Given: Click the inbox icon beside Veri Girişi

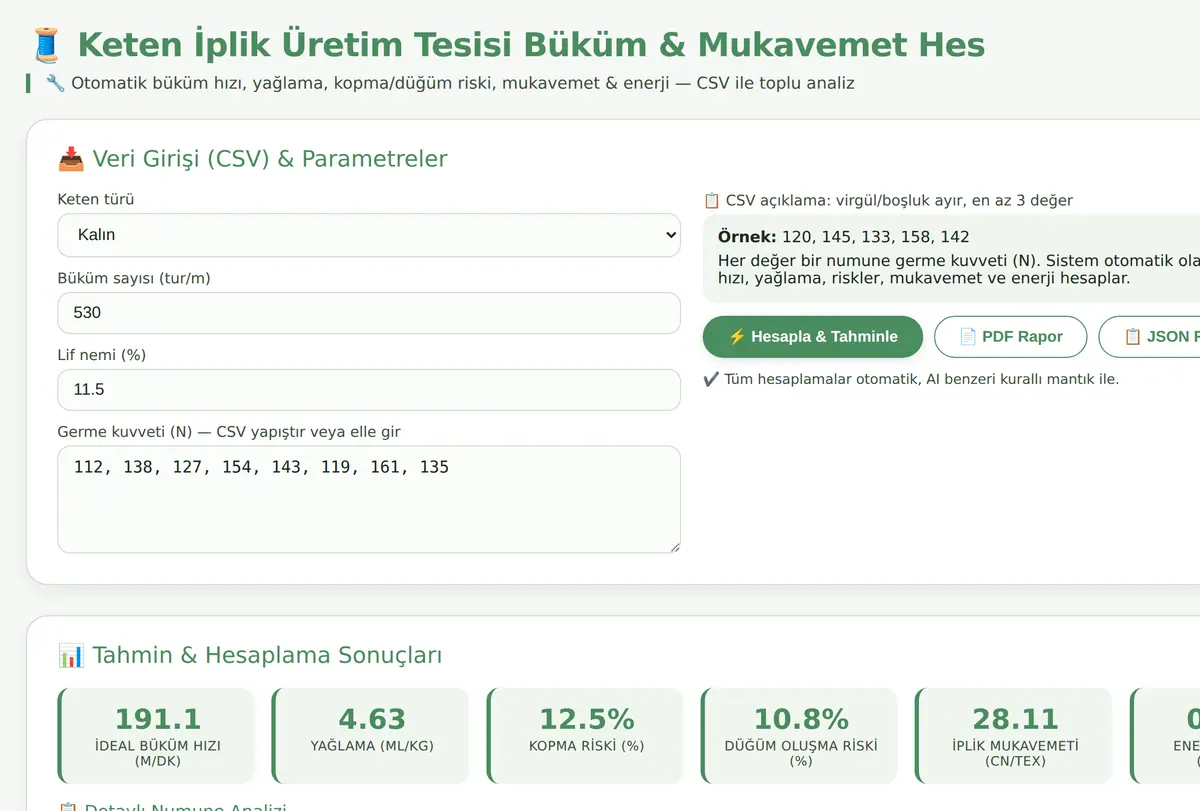Looking at the screenshot, I should 71,159.
